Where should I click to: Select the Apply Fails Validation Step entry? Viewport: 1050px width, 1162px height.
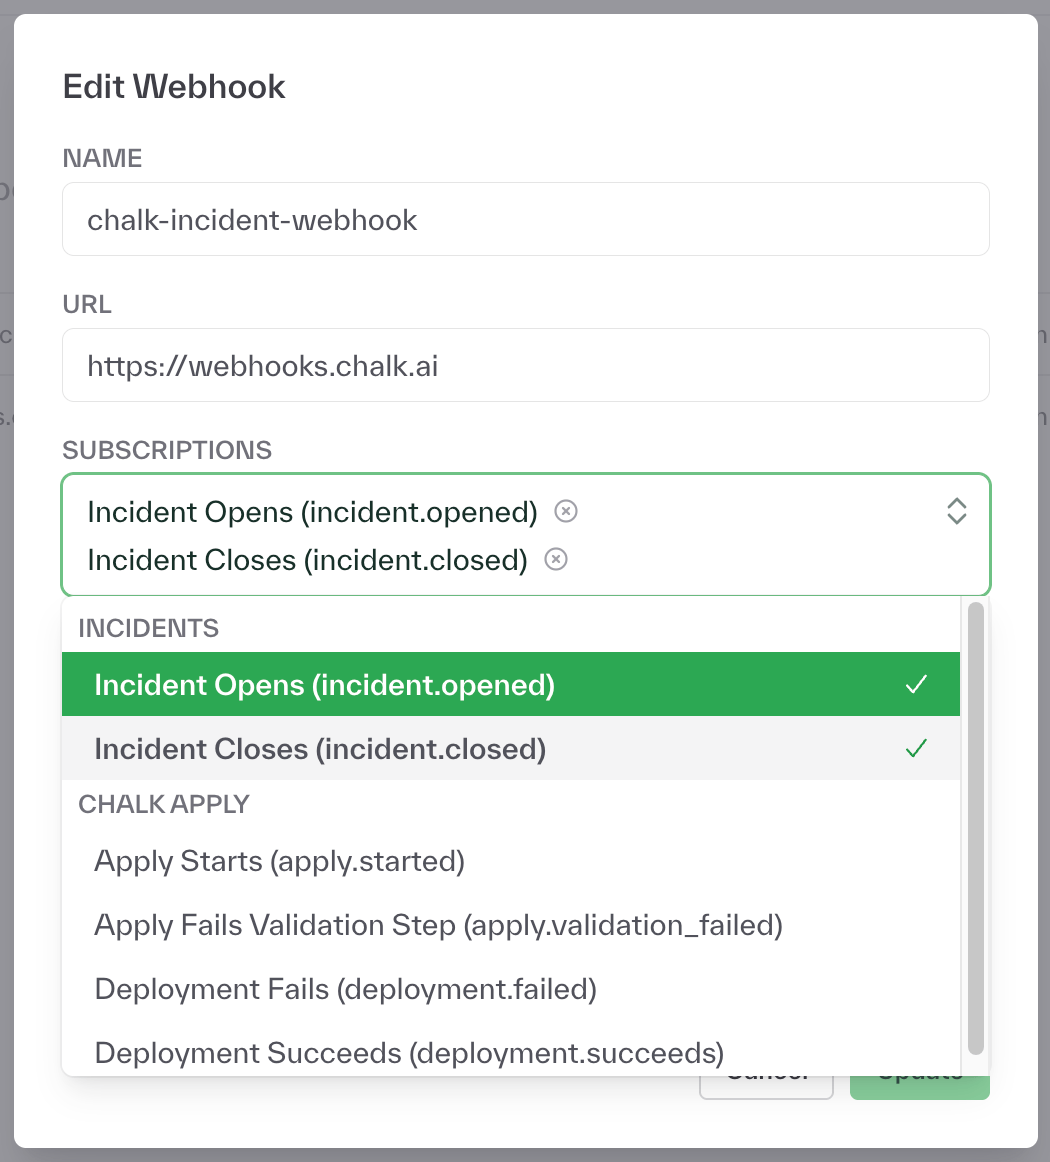437,925
